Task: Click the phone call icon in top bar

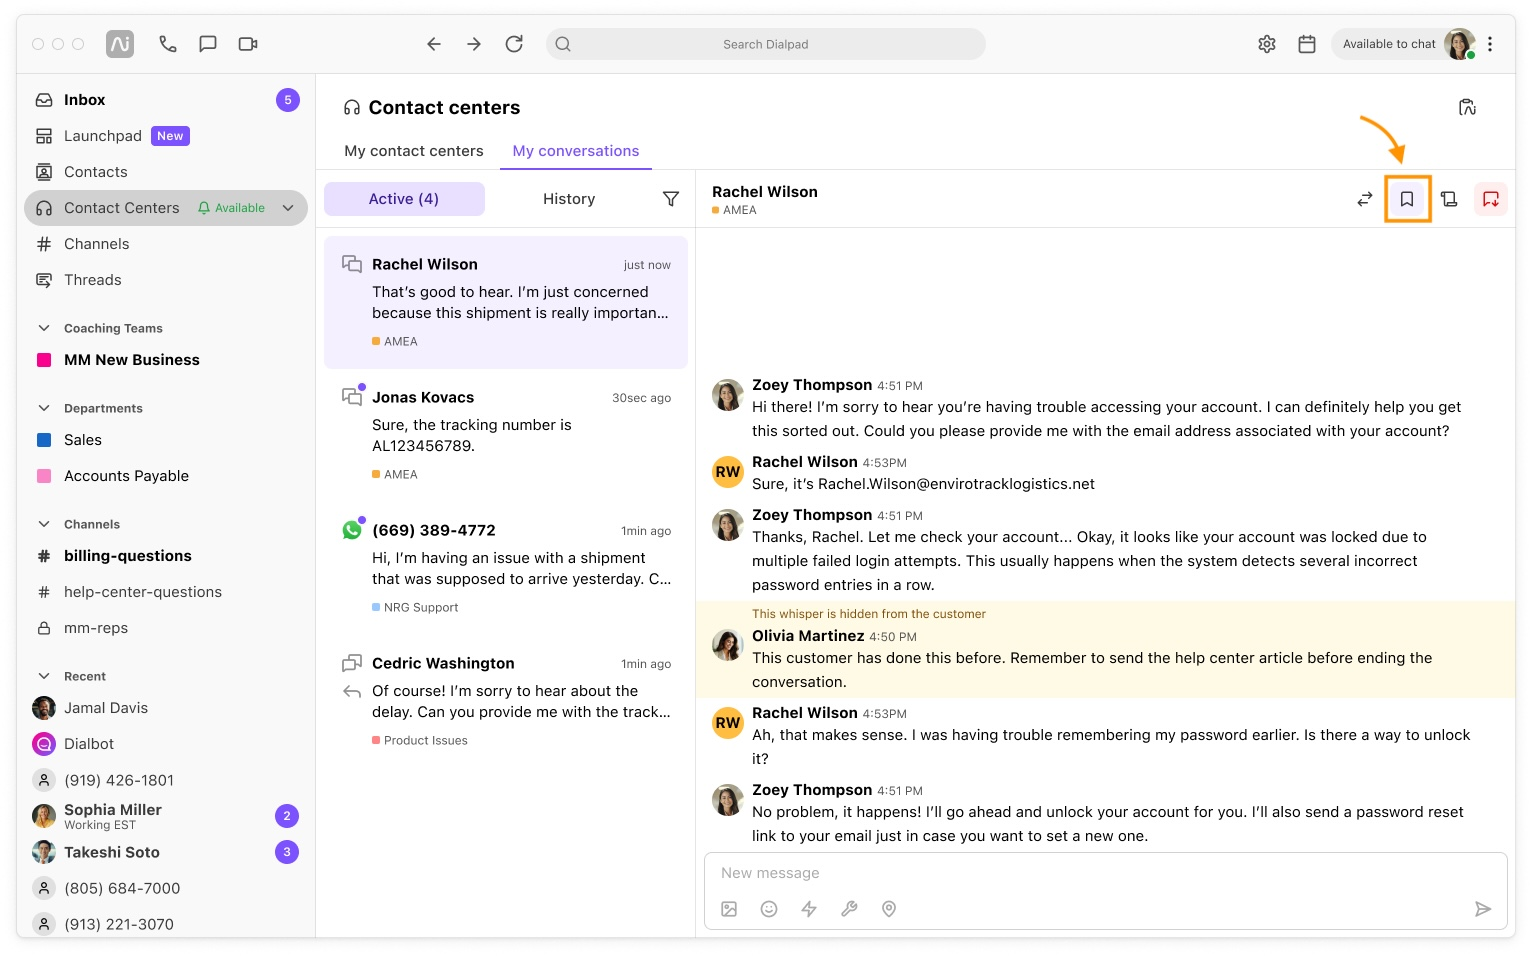Action: coord(168,44)
